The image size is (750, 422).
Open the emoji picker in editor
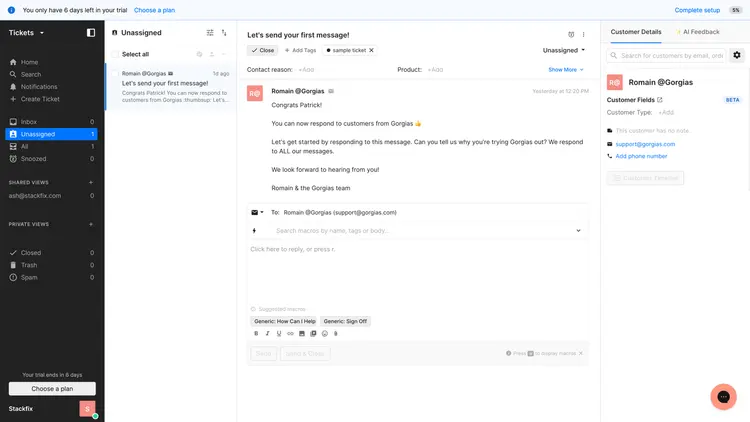325,333
